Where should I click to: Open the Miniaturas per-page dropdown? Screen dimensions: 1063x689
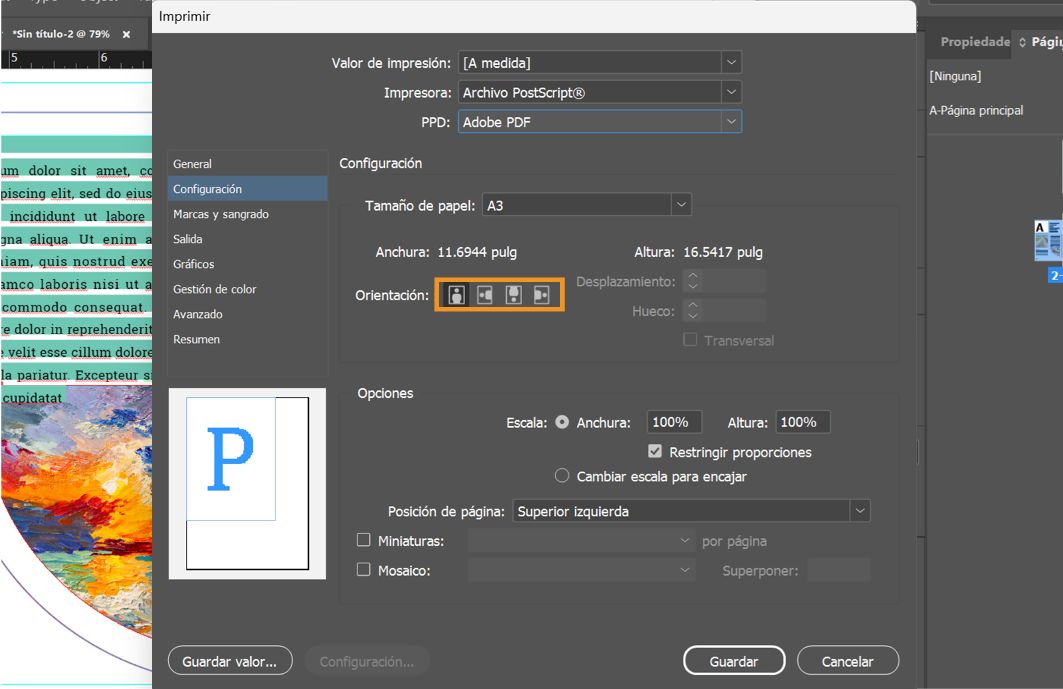[x=581, y=540]
